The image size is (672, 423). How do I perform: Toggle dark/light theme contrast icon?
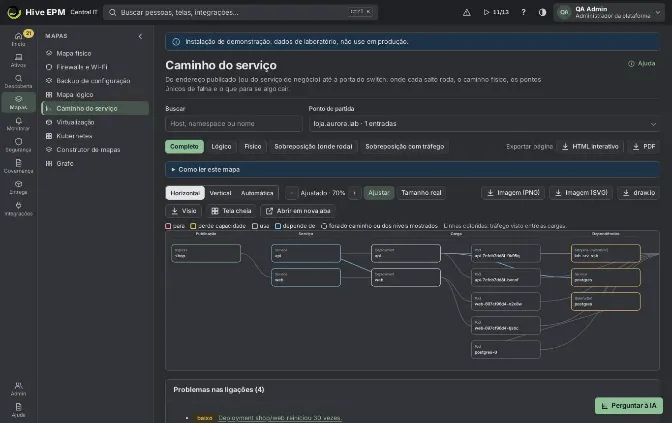click(x=542, y=12)
